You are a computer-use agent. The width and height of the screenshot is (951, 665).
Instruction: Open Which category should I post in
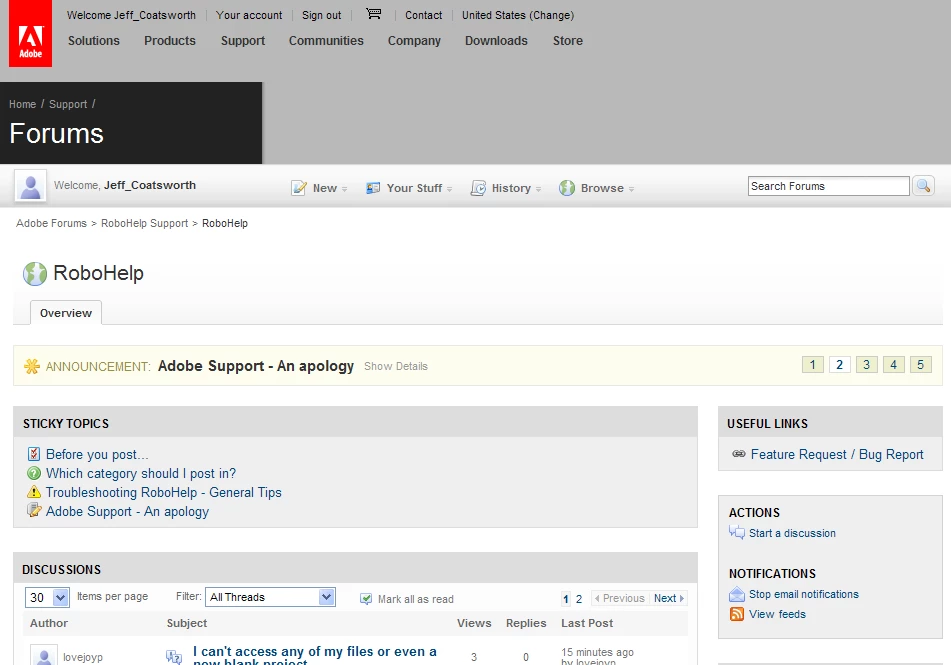(x=141, y=473)
